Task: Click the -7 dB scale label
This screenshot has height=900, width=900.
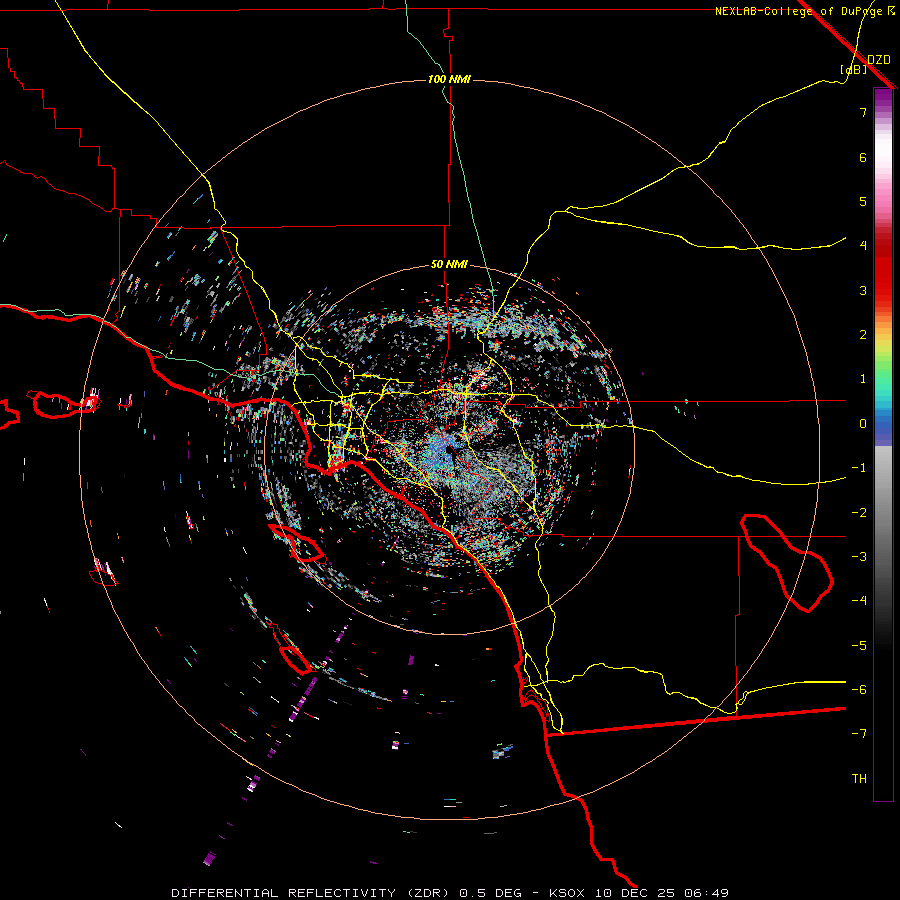Action: coord(859,734)
